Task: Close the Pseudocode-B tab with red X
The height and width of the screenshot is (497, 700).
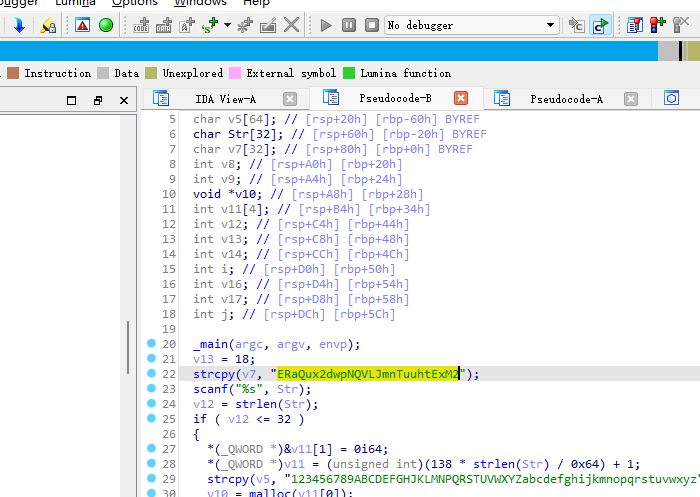Action: click(x=461, y=98)
